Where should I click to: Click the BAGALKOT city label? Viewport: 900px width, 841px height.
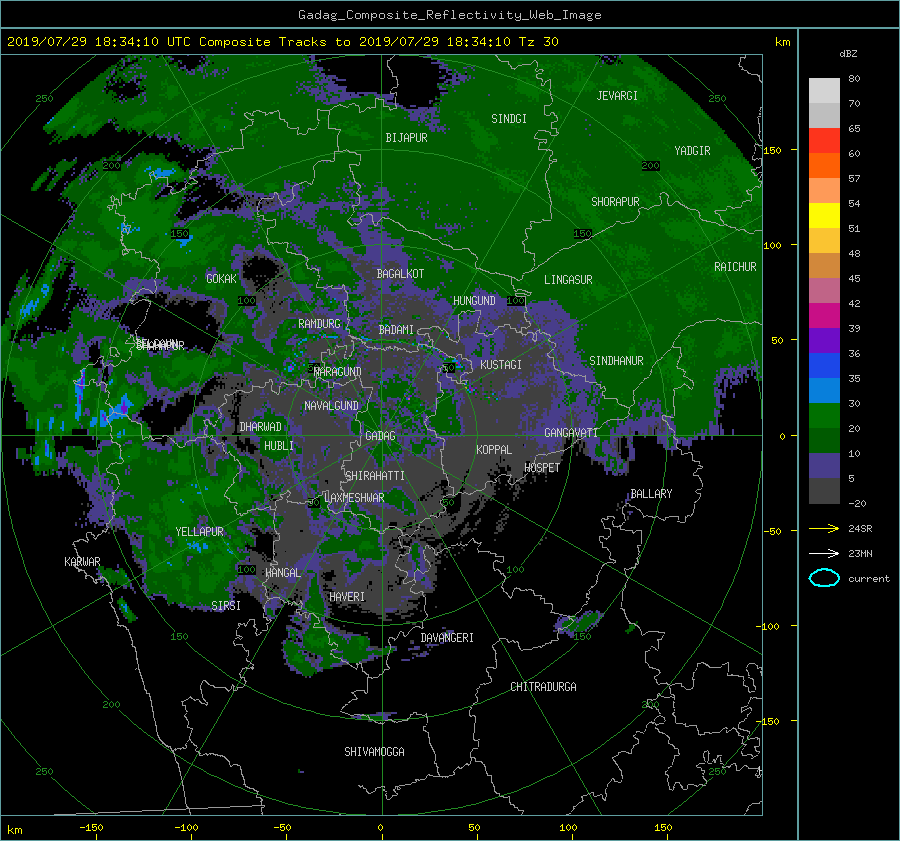(400, 274)
